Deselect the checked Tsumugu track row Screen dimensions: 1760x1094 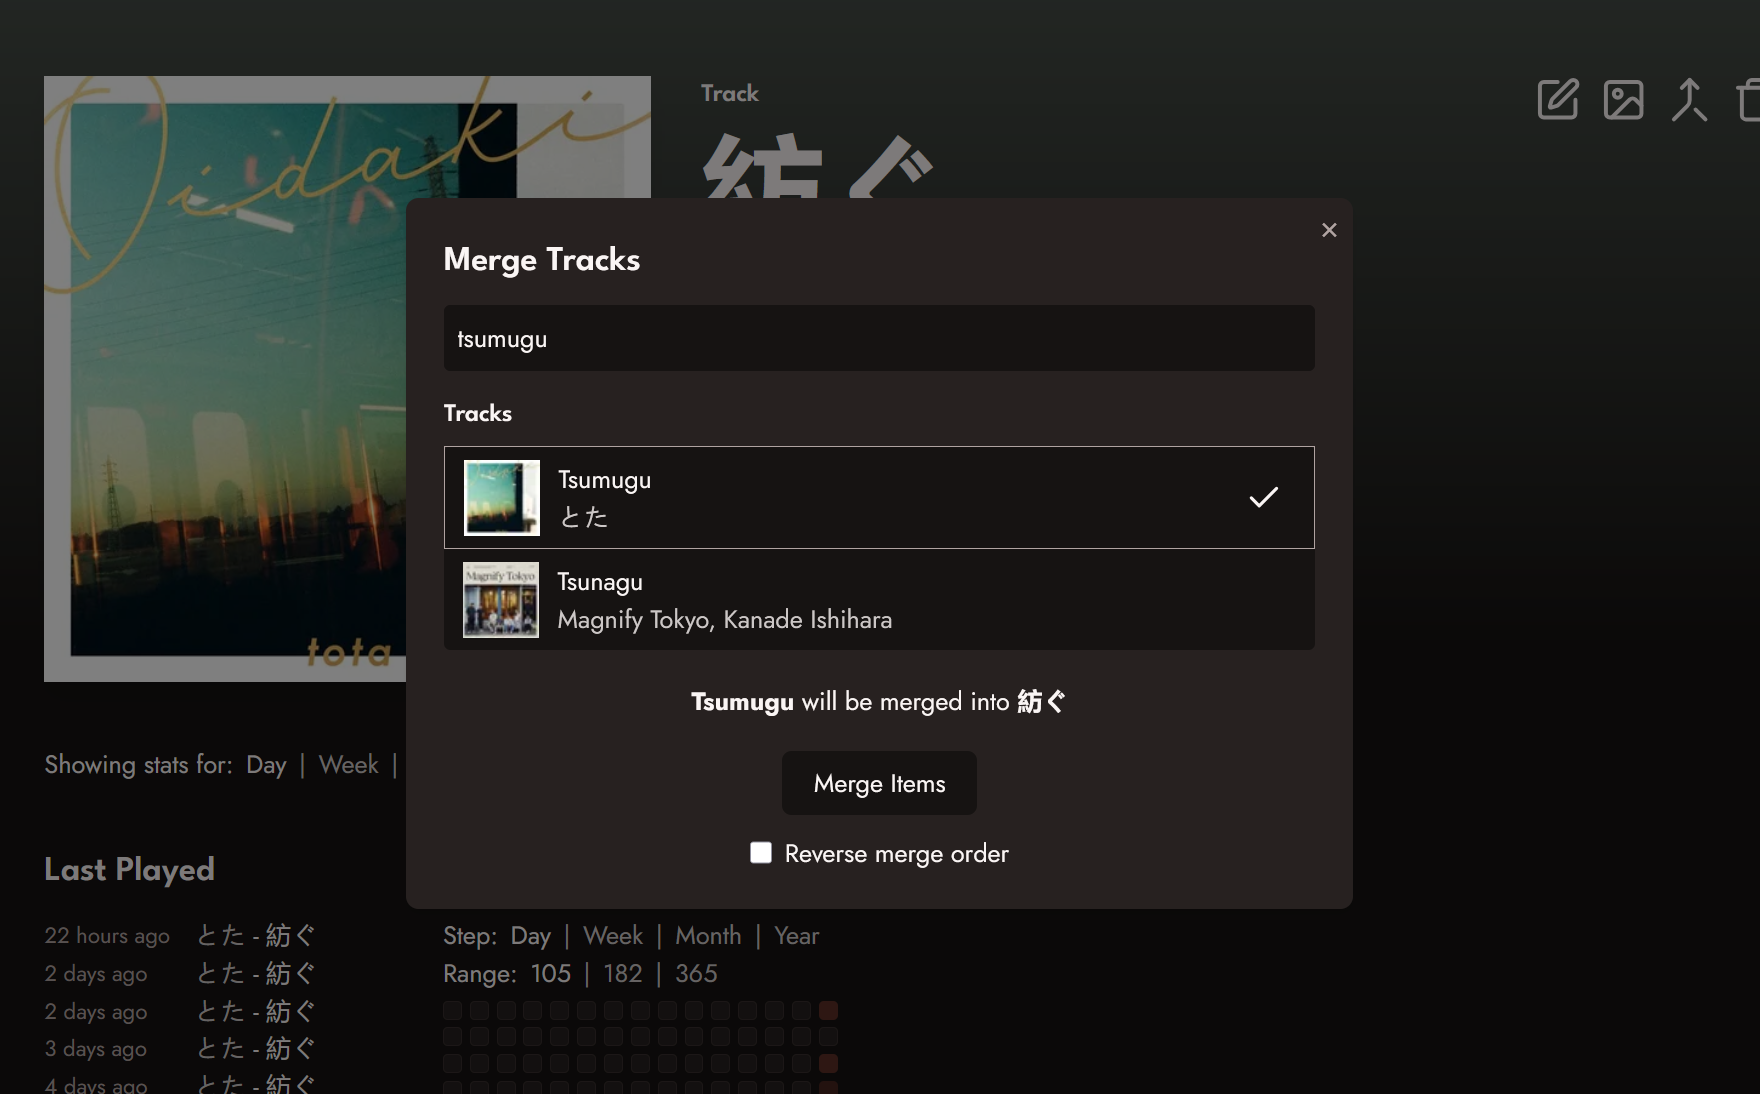879,497
